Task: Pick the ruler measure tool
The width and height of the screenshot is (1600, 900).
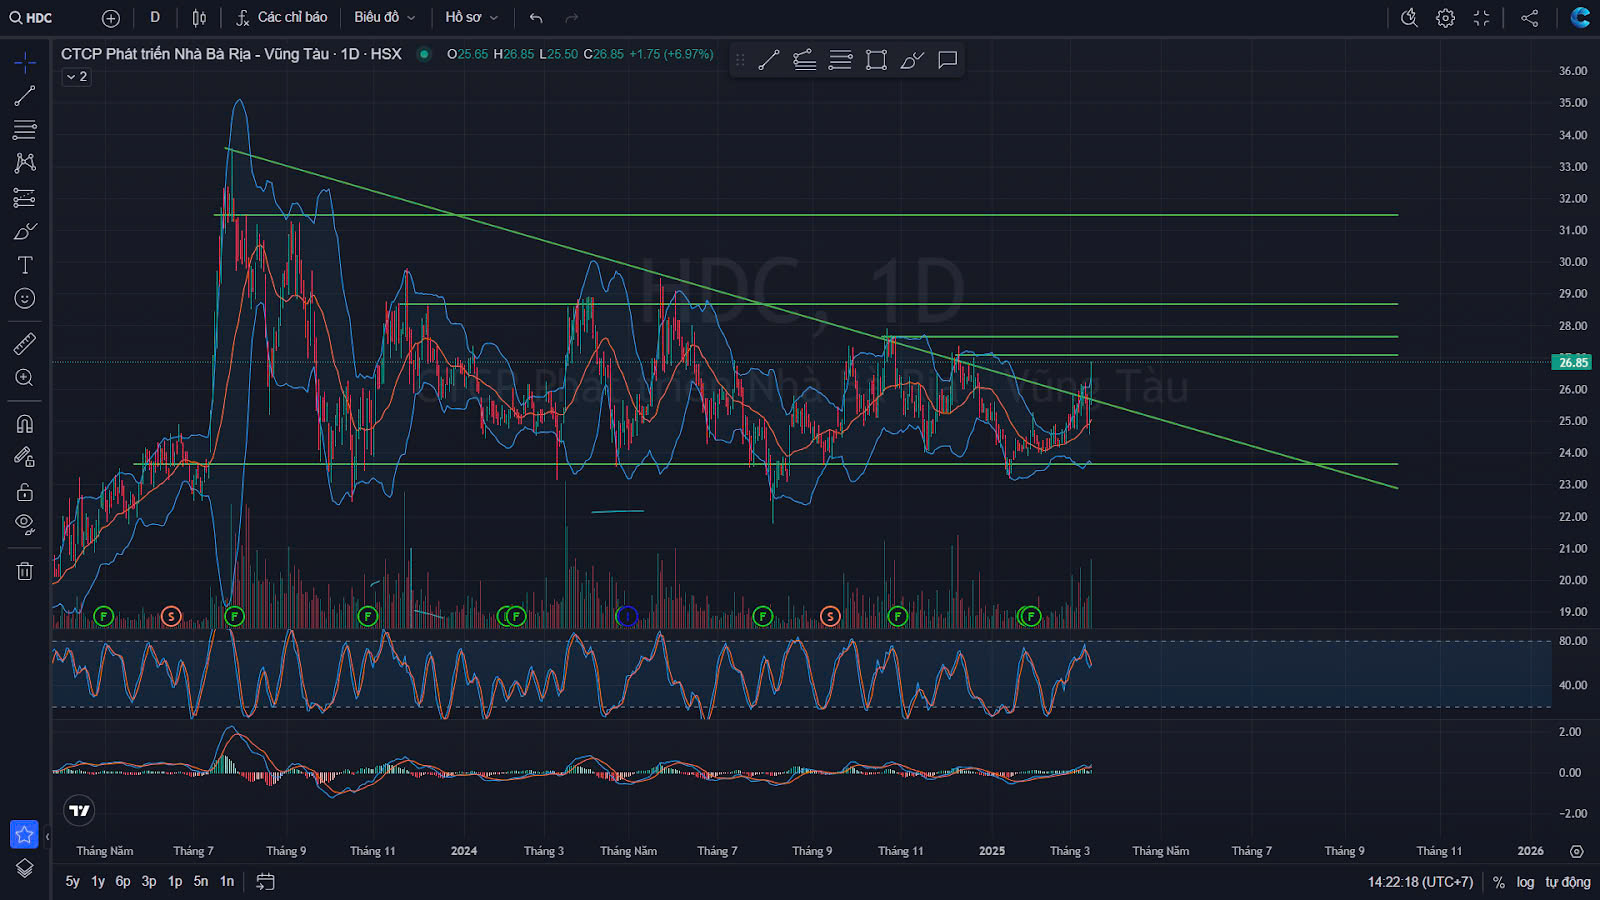Action: tap(25, 344)
